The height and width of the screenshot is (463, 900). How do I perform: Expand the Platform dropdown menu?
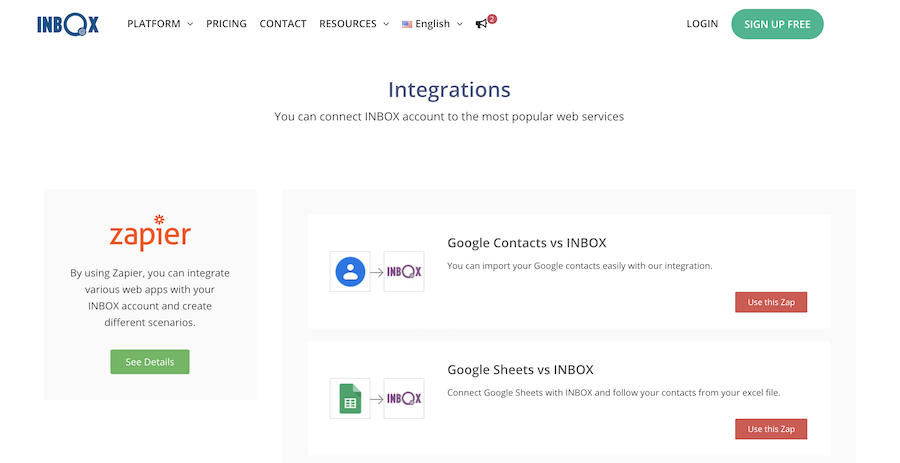pos(160,24)
